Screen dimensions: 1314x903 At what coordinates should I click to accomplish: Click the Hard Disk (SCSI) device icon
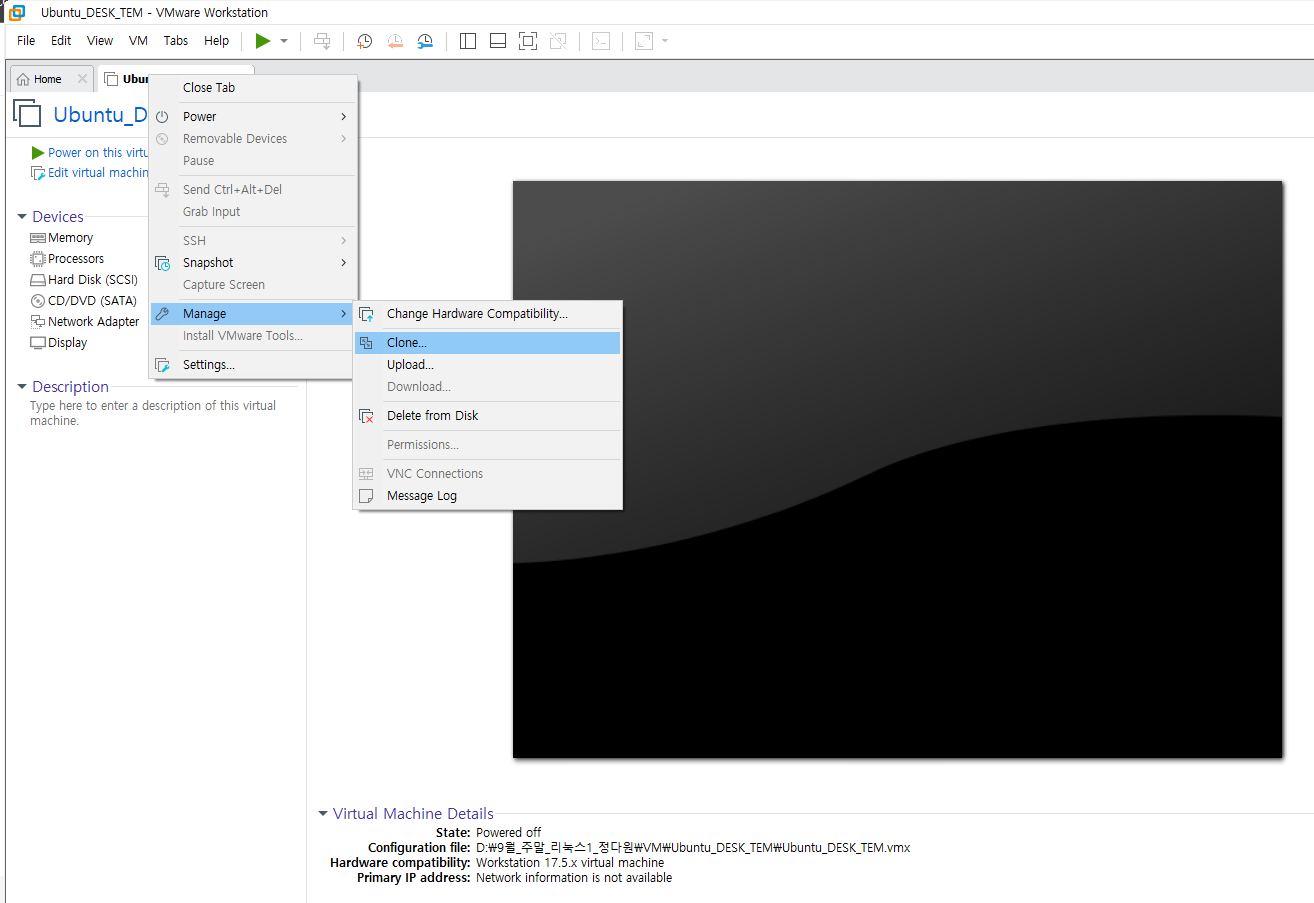(38, 280)
